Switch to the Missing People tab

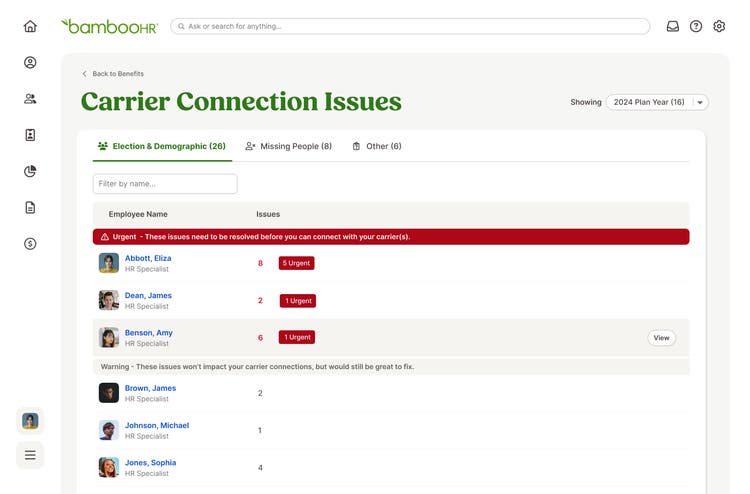(x=288, y=146)
